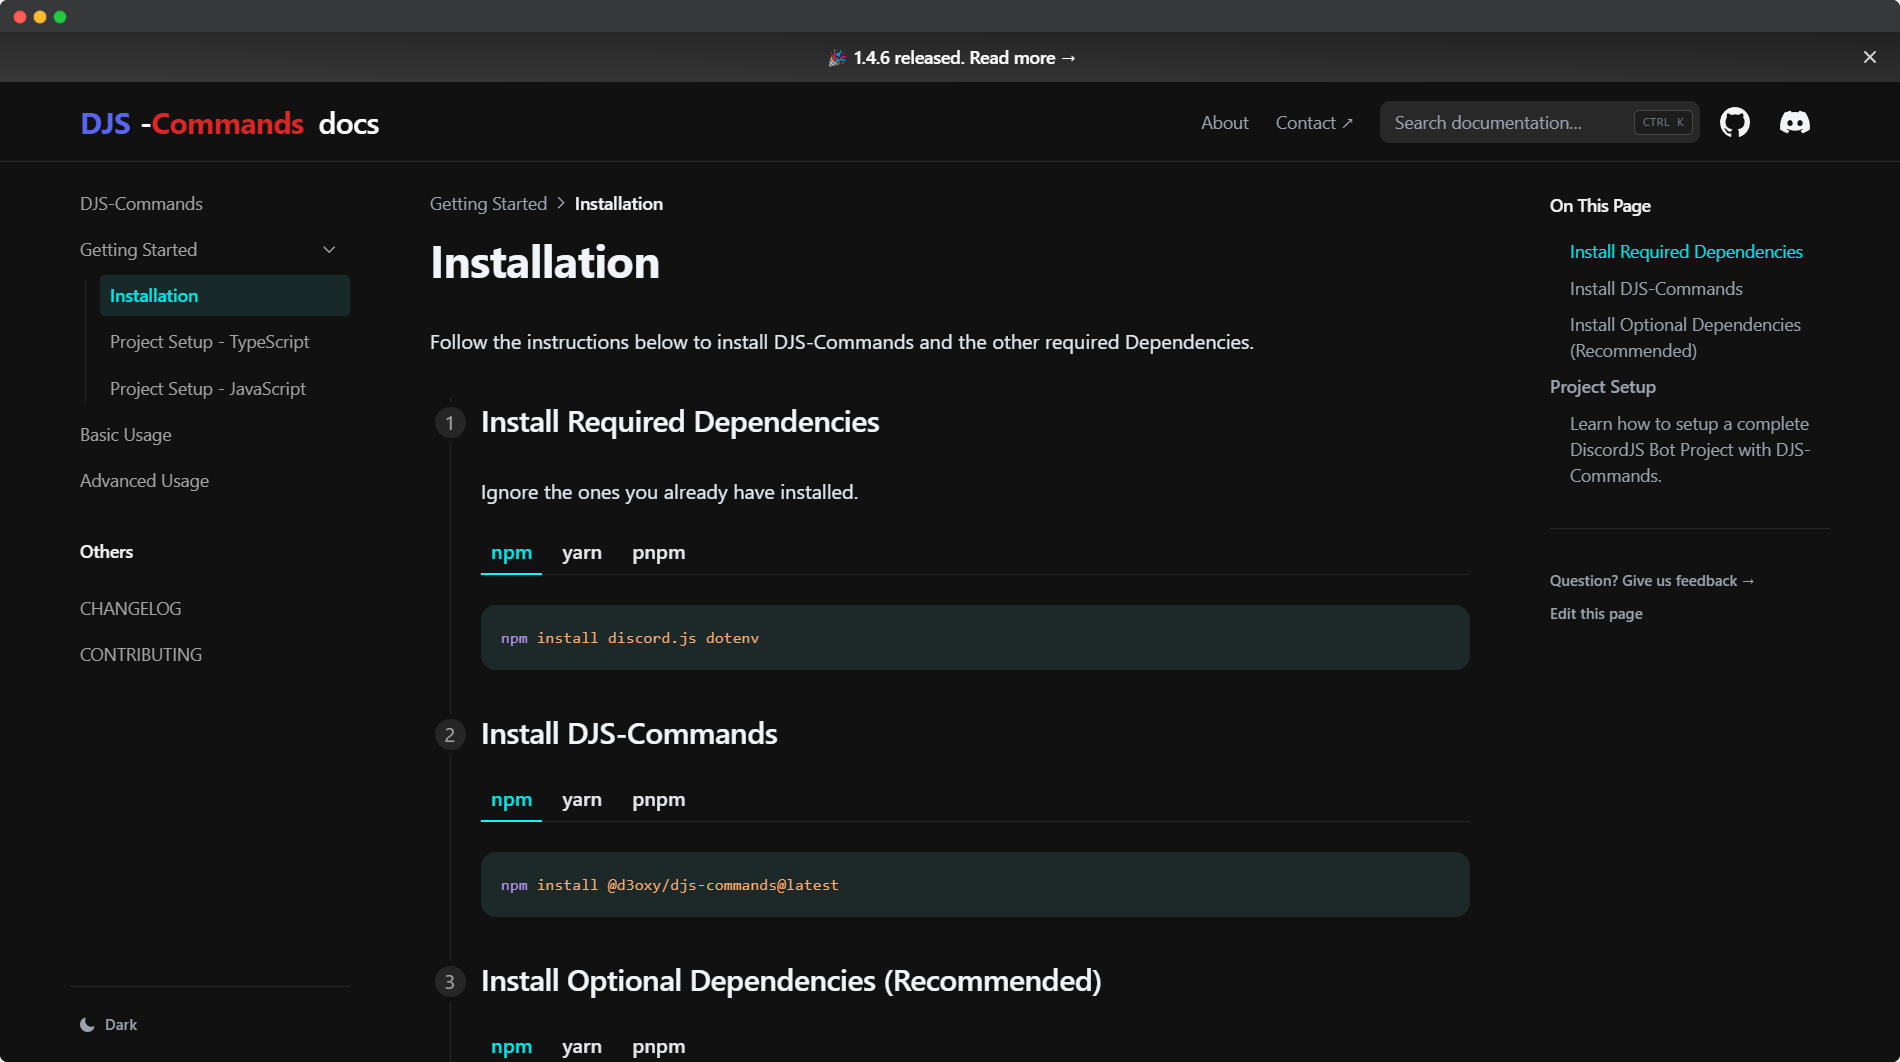Open the Discord server icon
The height and width of the screenshot is (1062, 1900).
pos(1794,123)
